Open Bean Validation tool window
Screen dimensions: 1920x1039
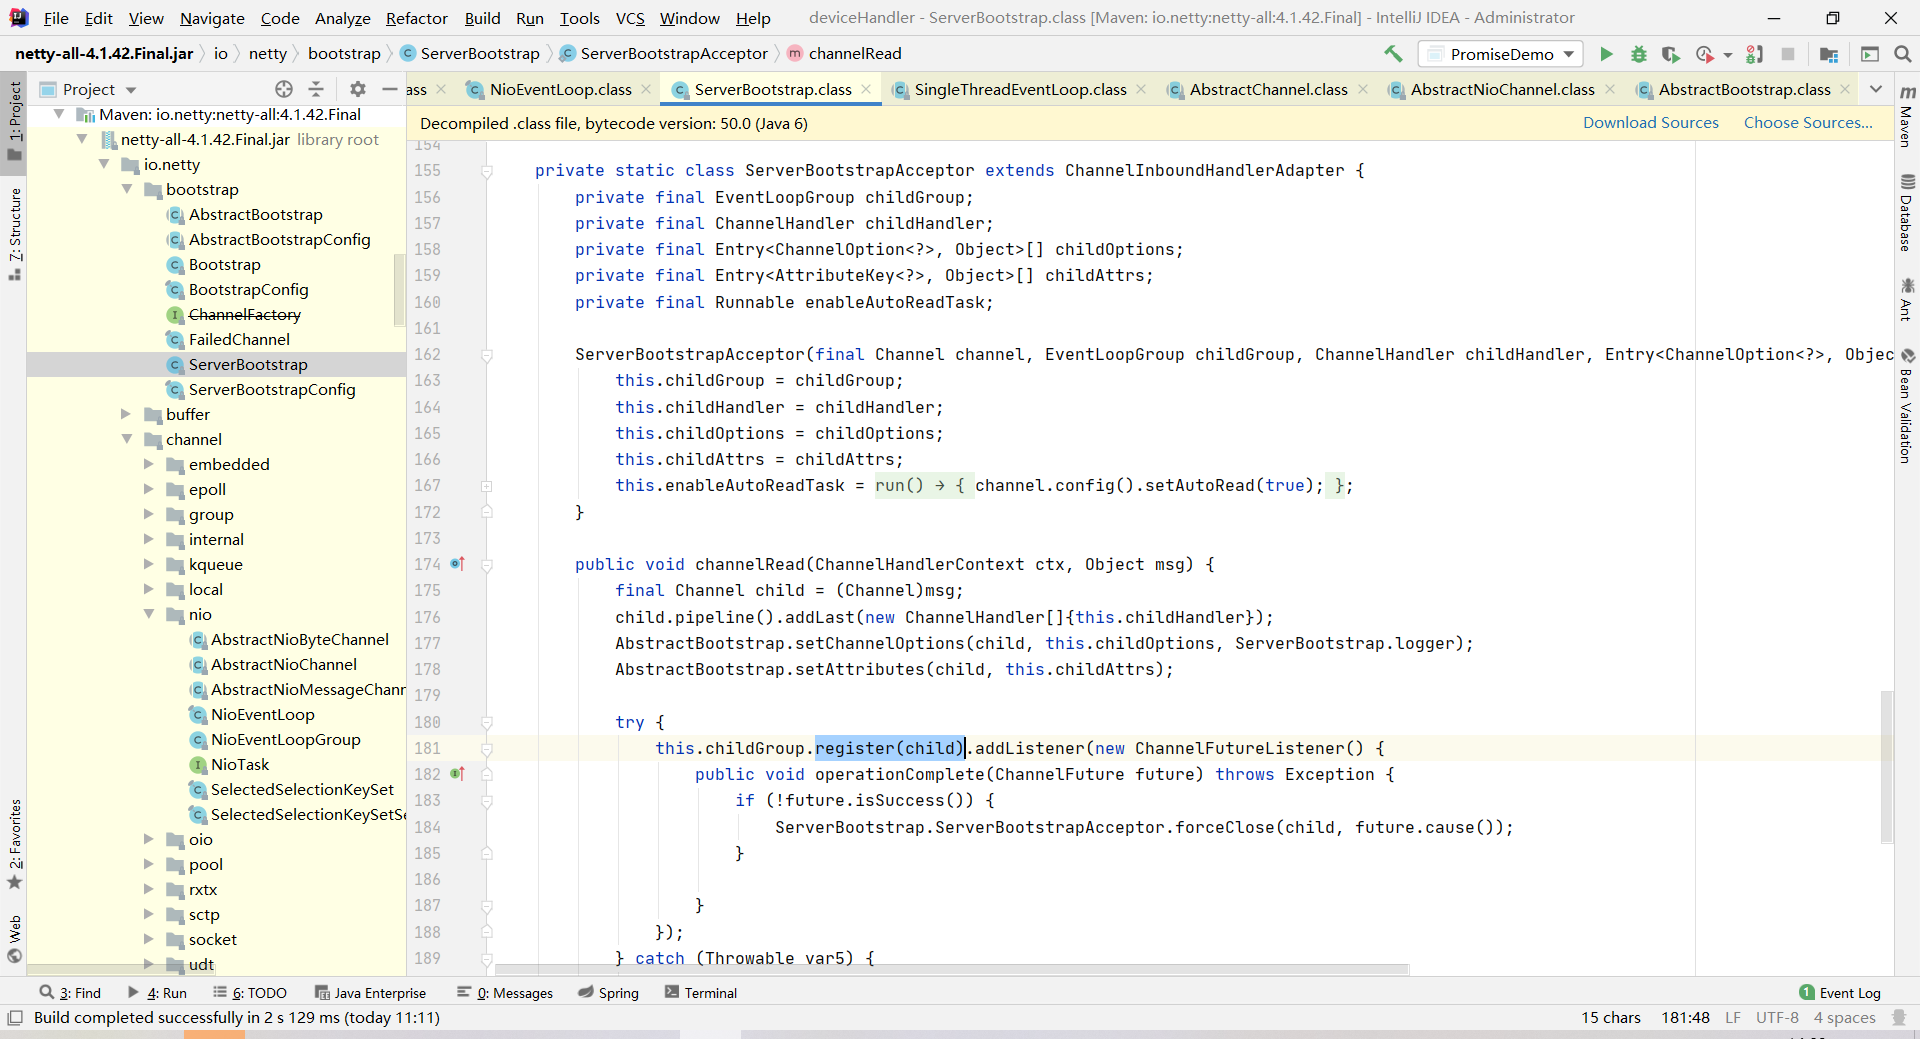point(1907,405)
